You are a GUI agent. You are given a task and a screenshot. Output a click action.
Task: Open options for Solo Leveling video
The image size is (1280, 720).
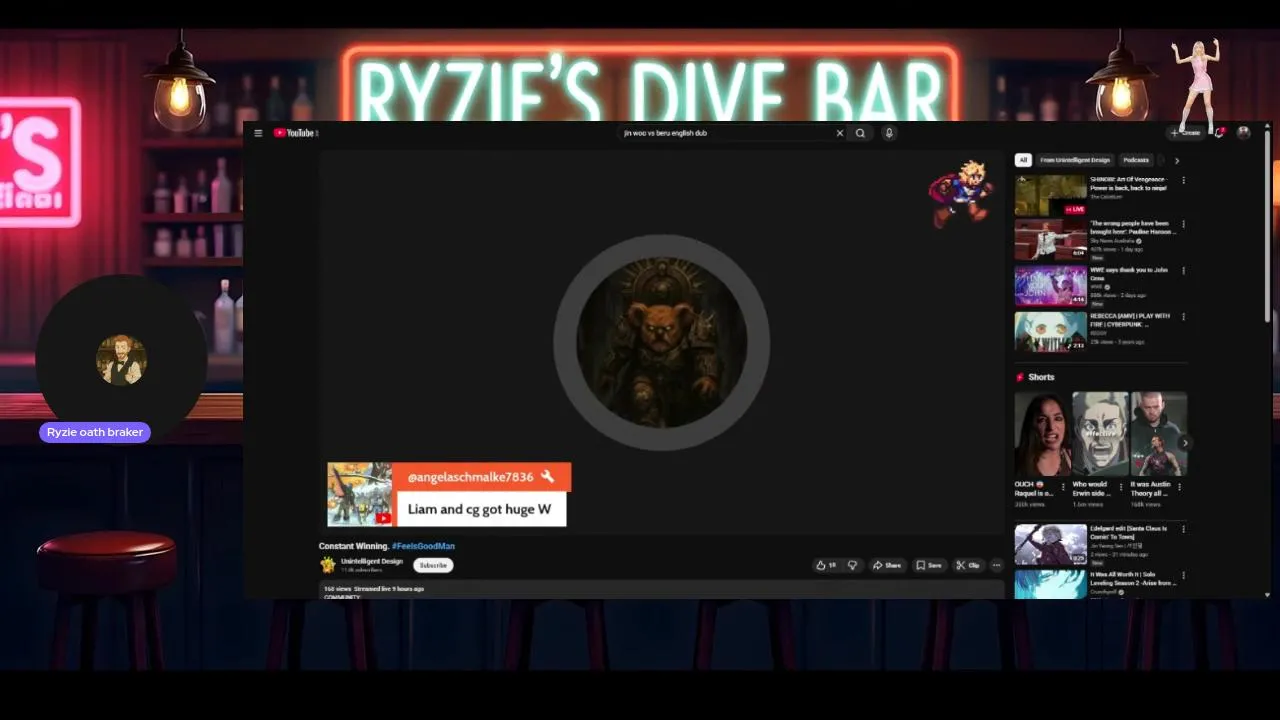(1184, 576)
